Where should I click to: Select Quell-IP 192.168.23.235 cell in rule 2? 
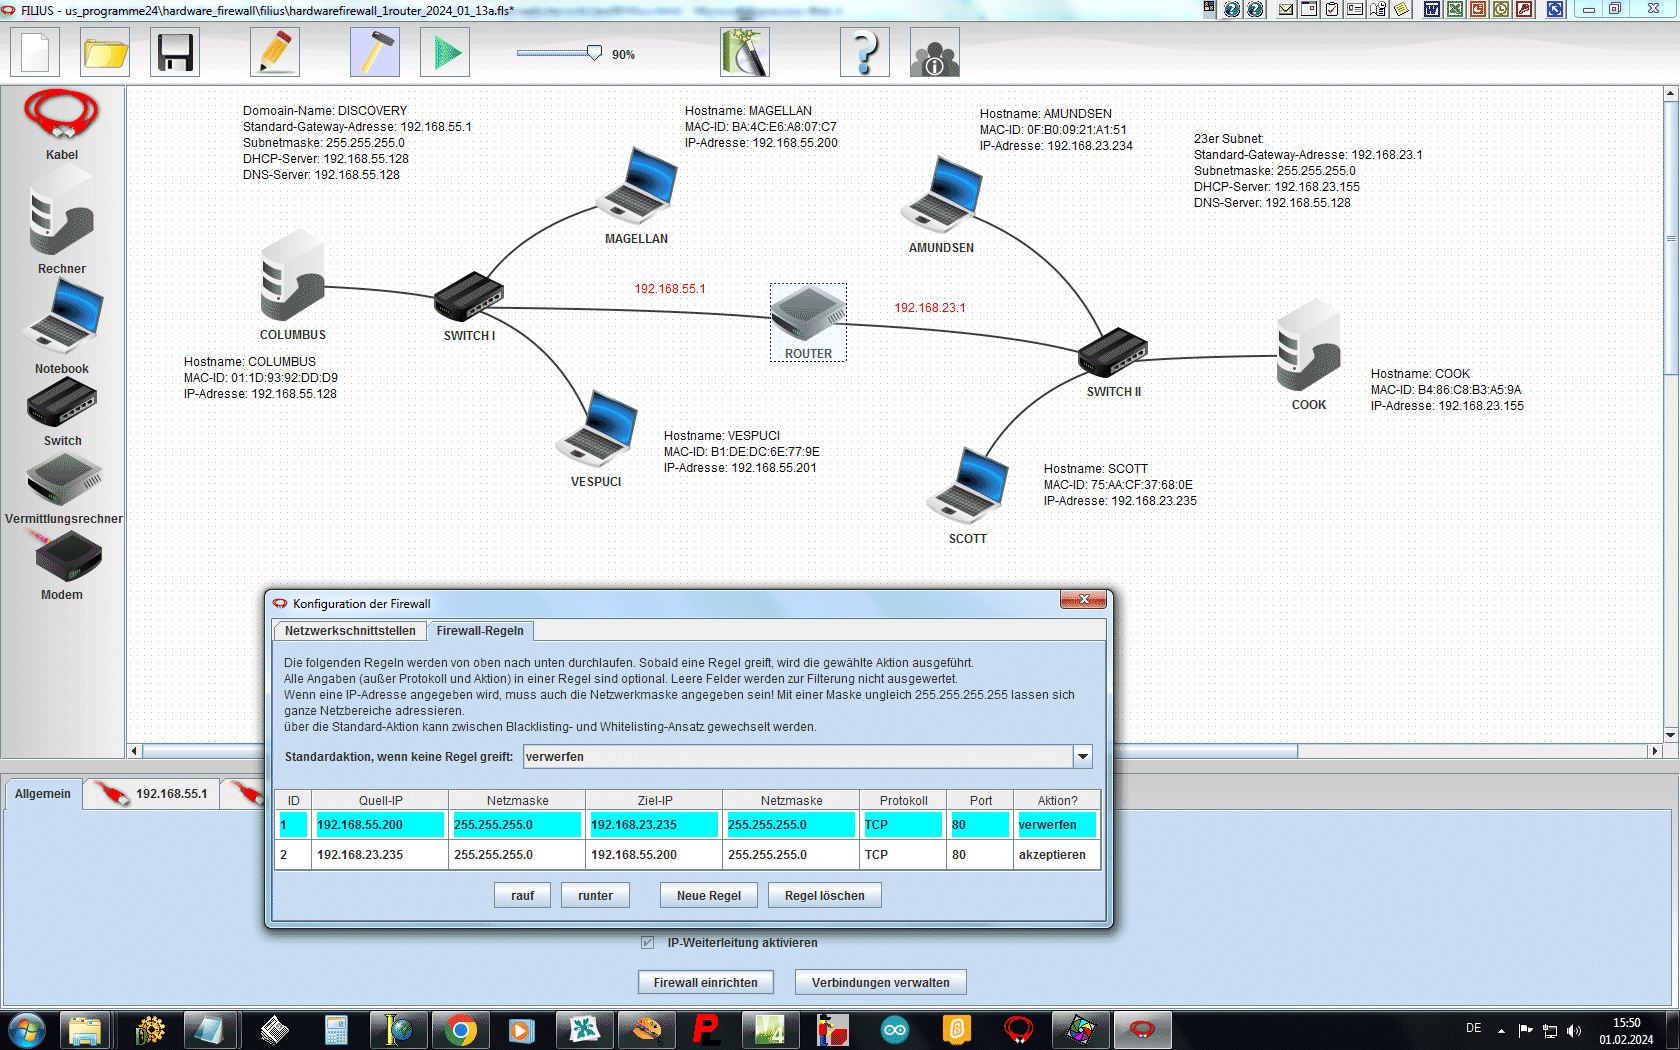click(x=380, y=855)
